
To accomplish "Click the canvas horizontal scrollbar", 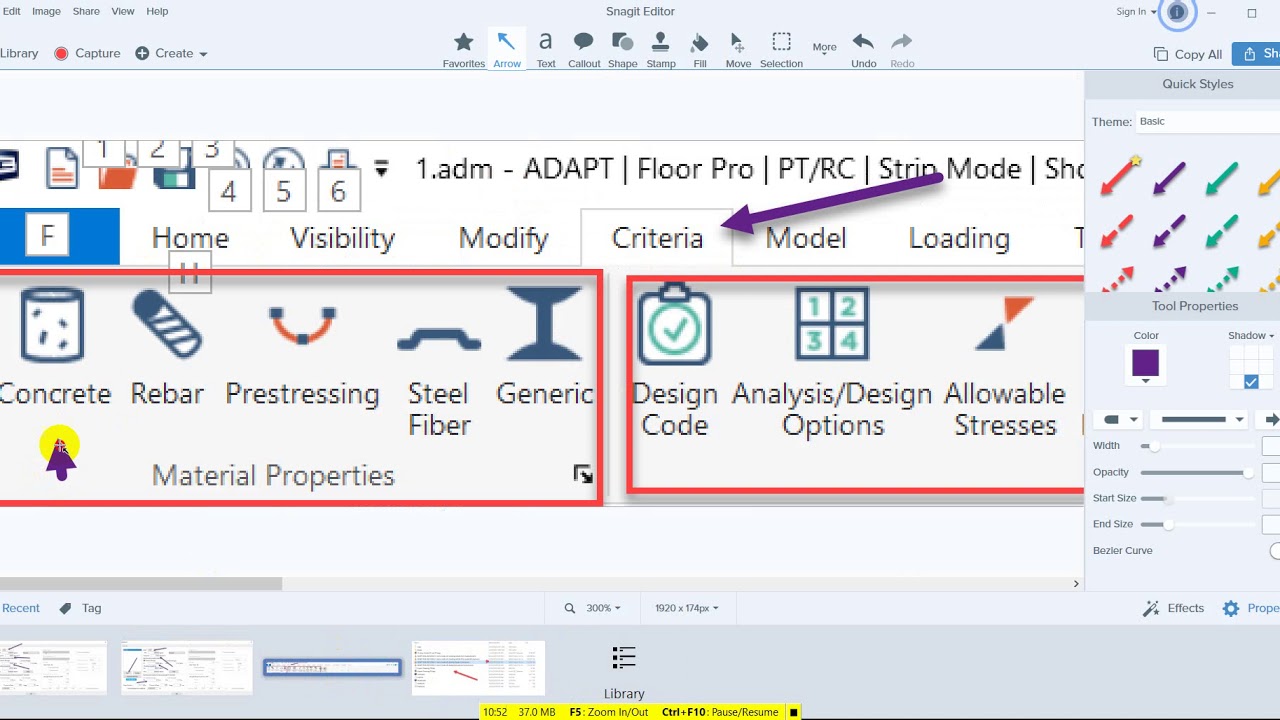I will click(x=140, y=583).
